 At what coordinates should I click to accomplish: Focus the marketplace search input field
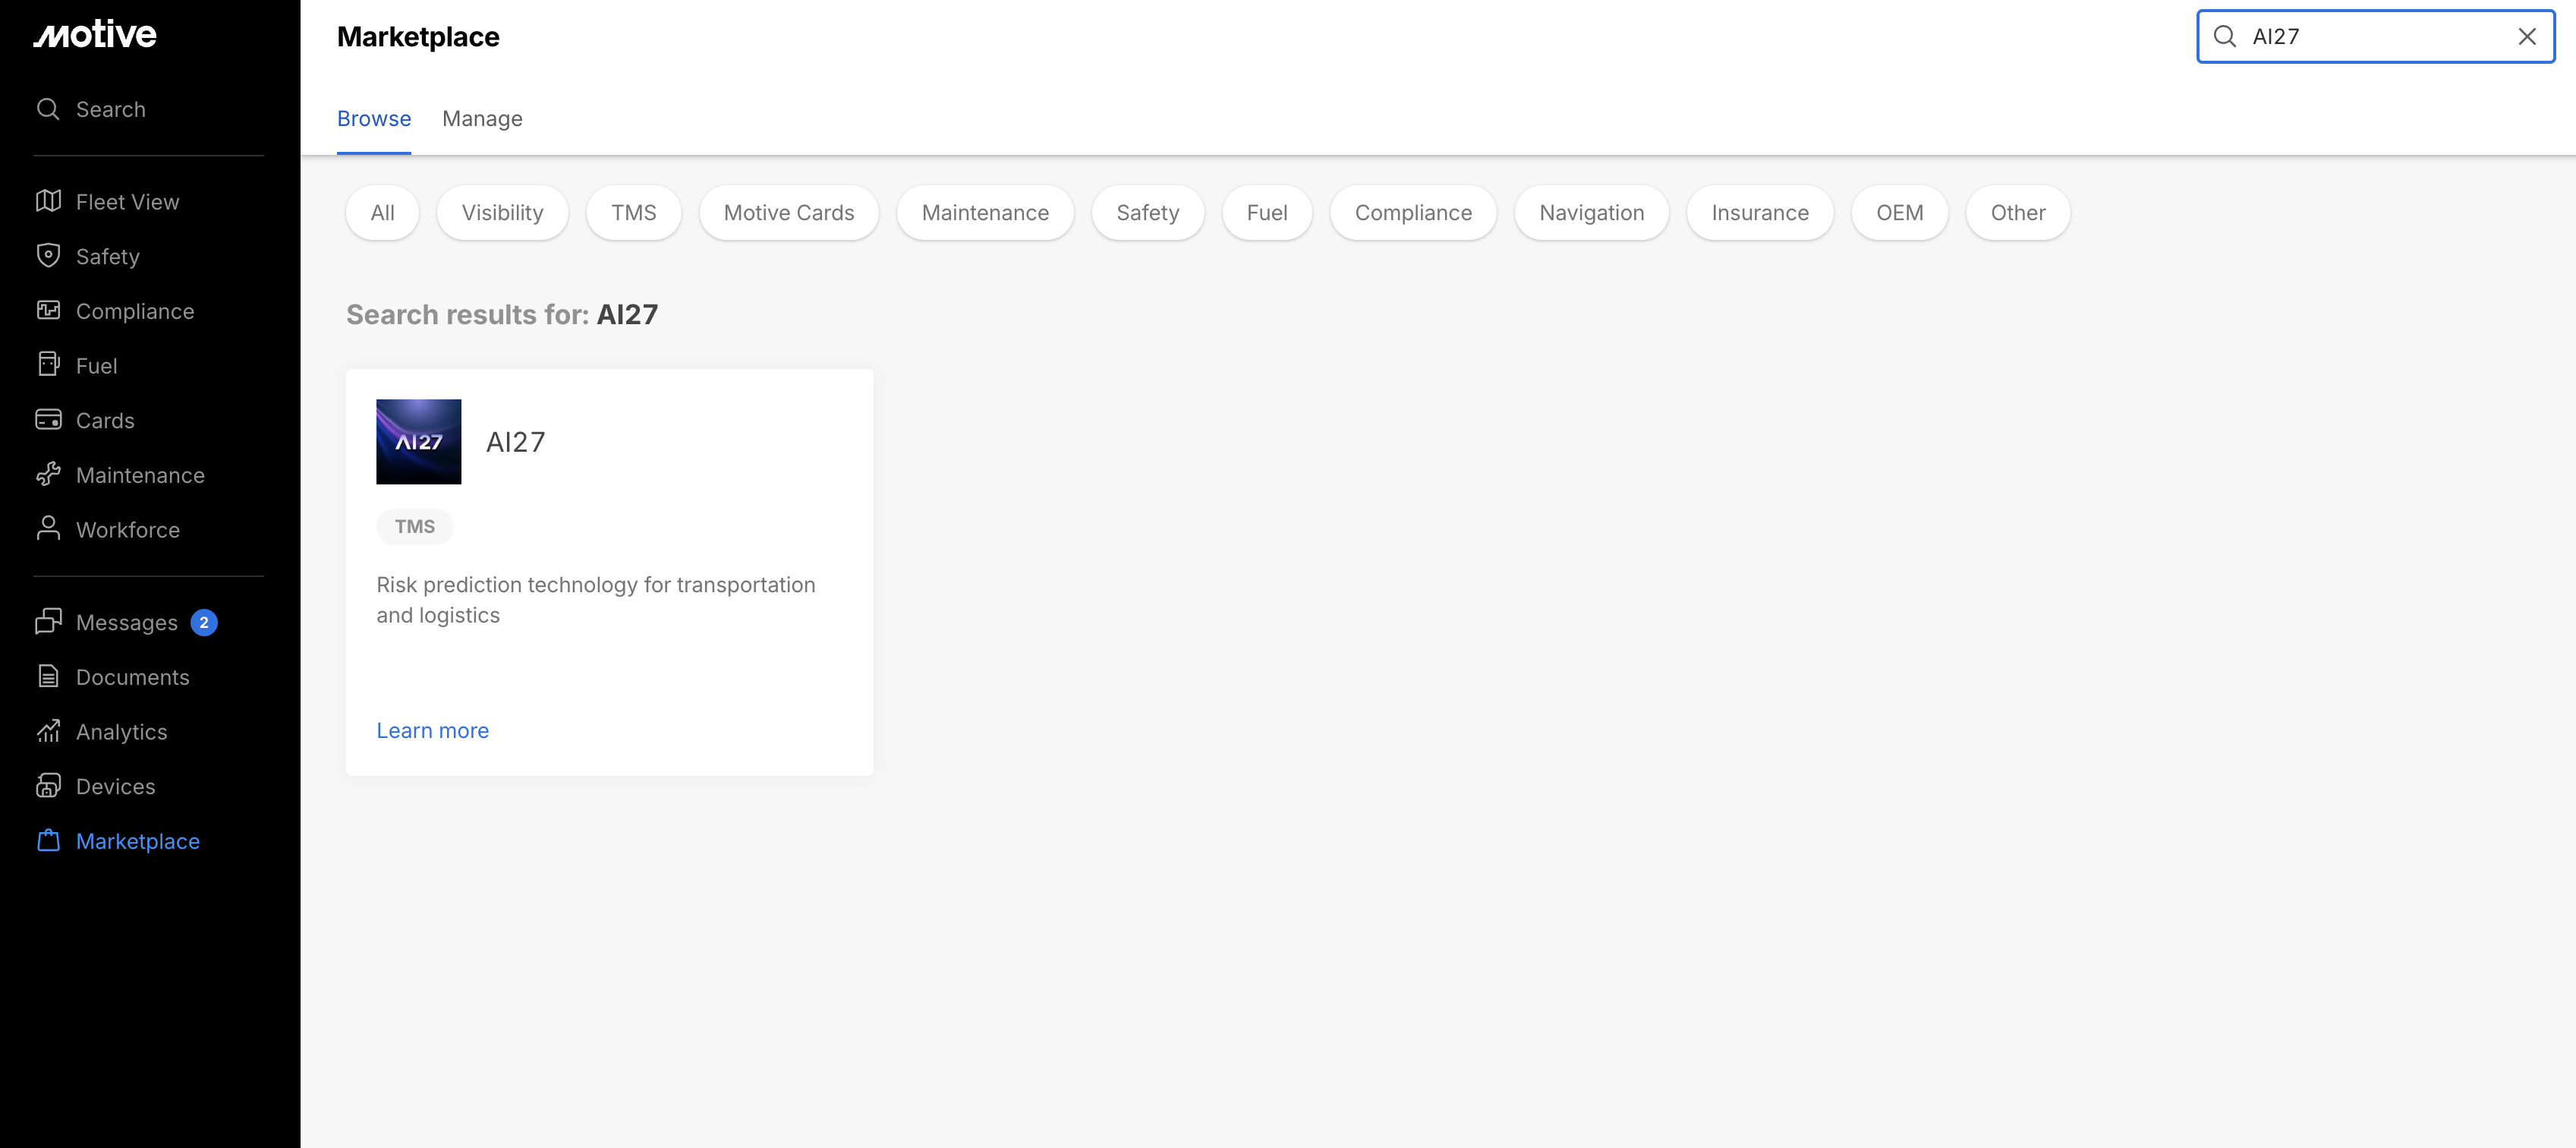(2376, 36)
